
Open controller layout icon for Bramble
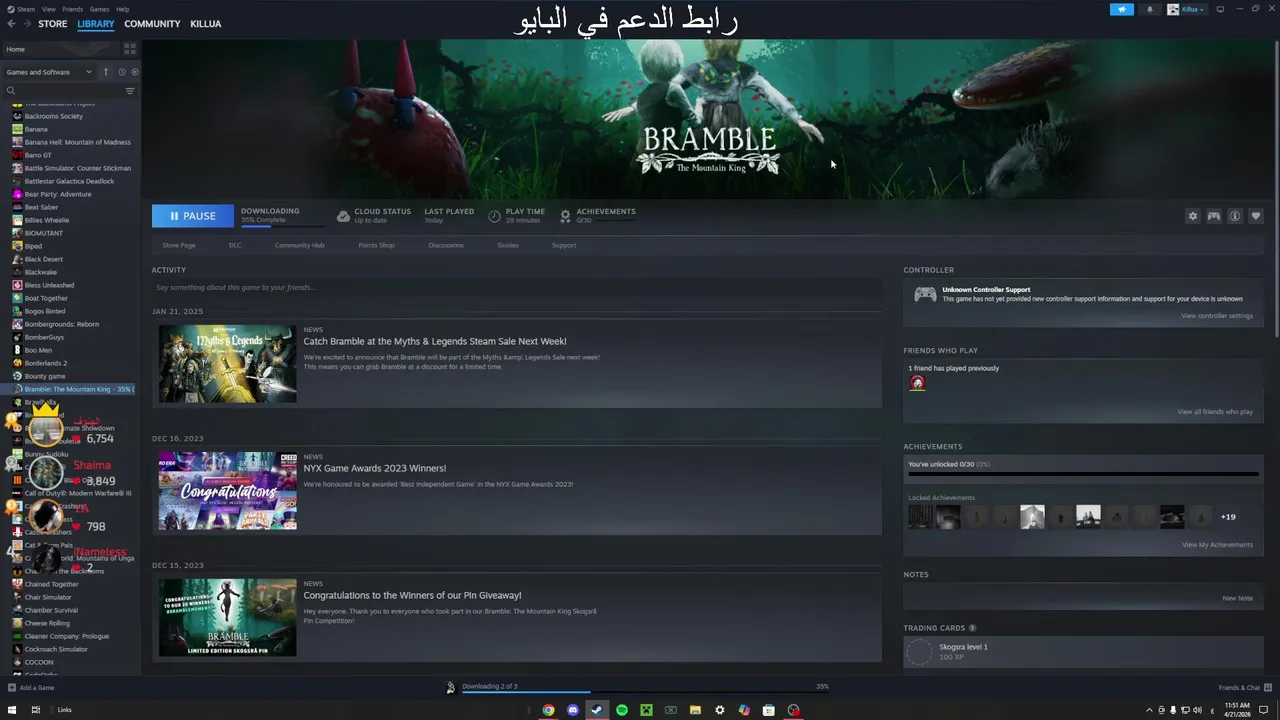click(1213, 216)
